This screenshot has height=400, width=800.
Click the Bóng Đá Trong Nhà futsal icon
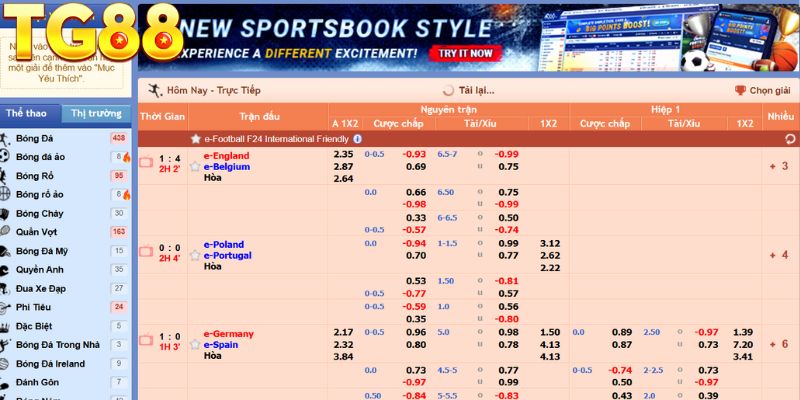pos(5,345)
